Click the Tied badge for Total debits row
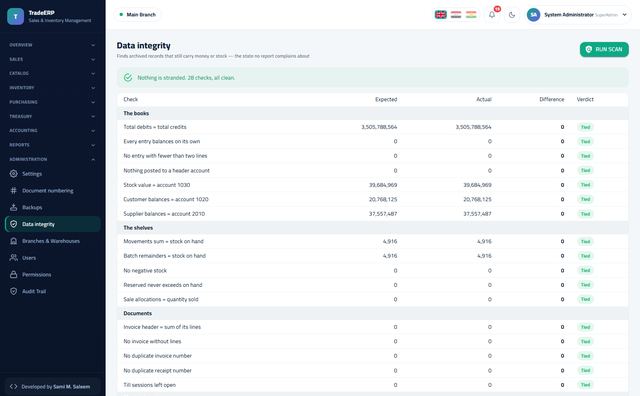Image resolution: width=640 pixels, height=396 pixels. (585, 127)
